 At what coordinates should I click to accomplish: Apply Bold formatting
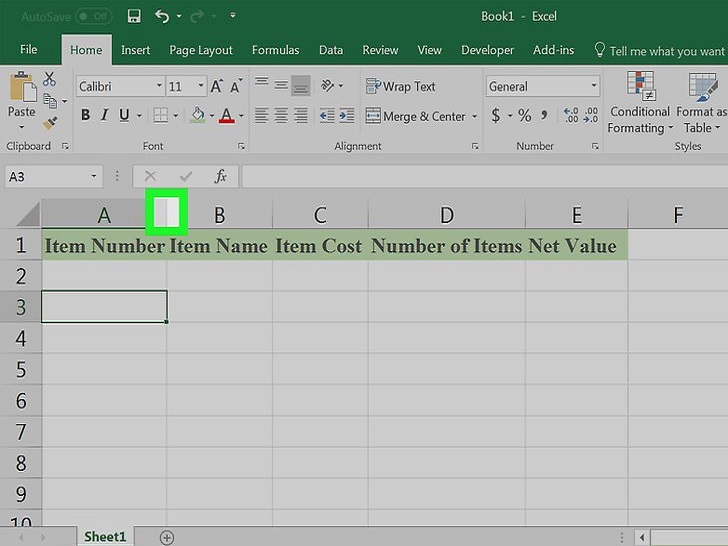pos(85,115)
